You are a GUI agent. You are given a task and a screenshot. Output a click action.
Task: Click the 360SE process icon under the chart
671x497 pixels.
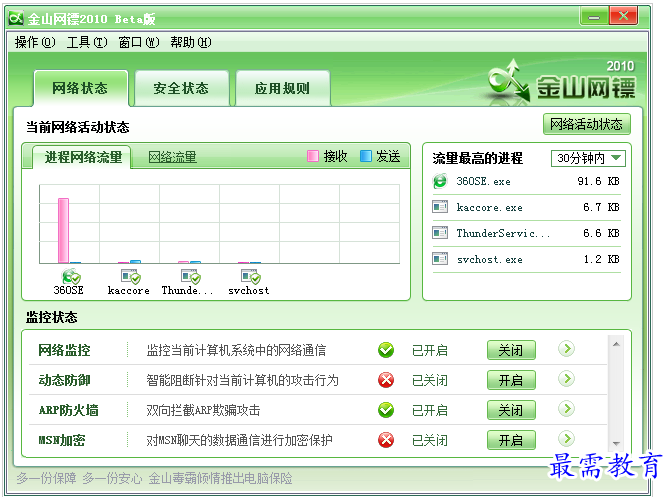(71, 277)
